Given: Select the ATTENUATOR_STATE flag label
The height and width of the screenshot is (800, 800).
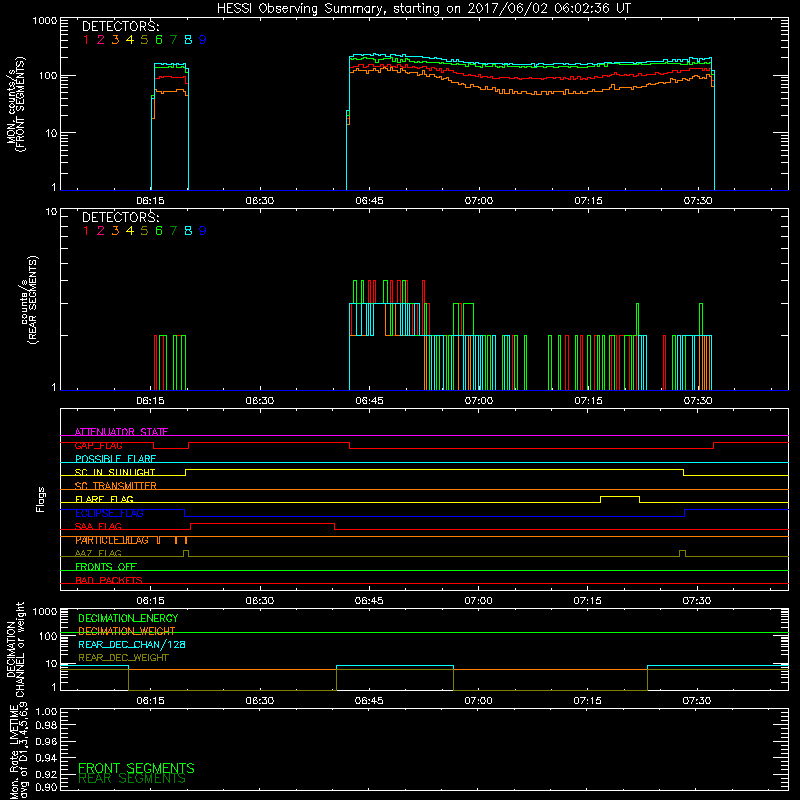Looking at the screenshot, I should tap(121, 432).
